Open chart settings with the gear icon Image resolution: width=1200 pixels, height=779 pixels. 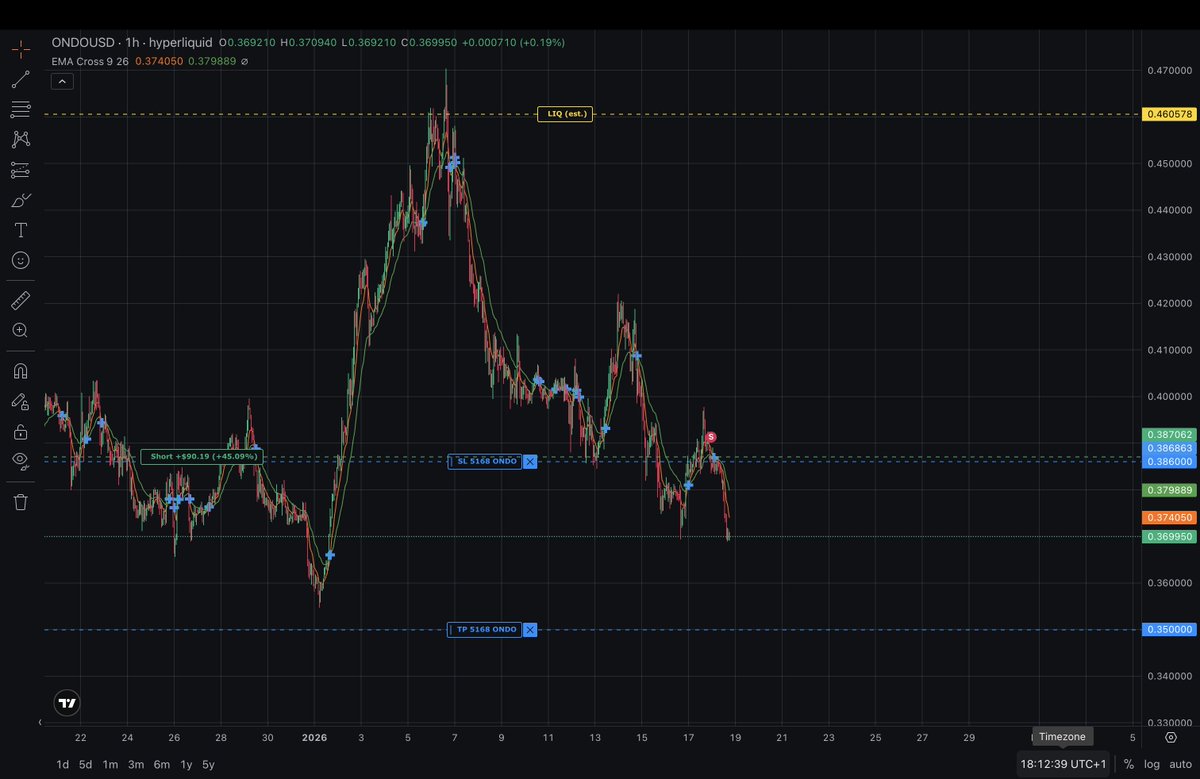pos(1171,737)
